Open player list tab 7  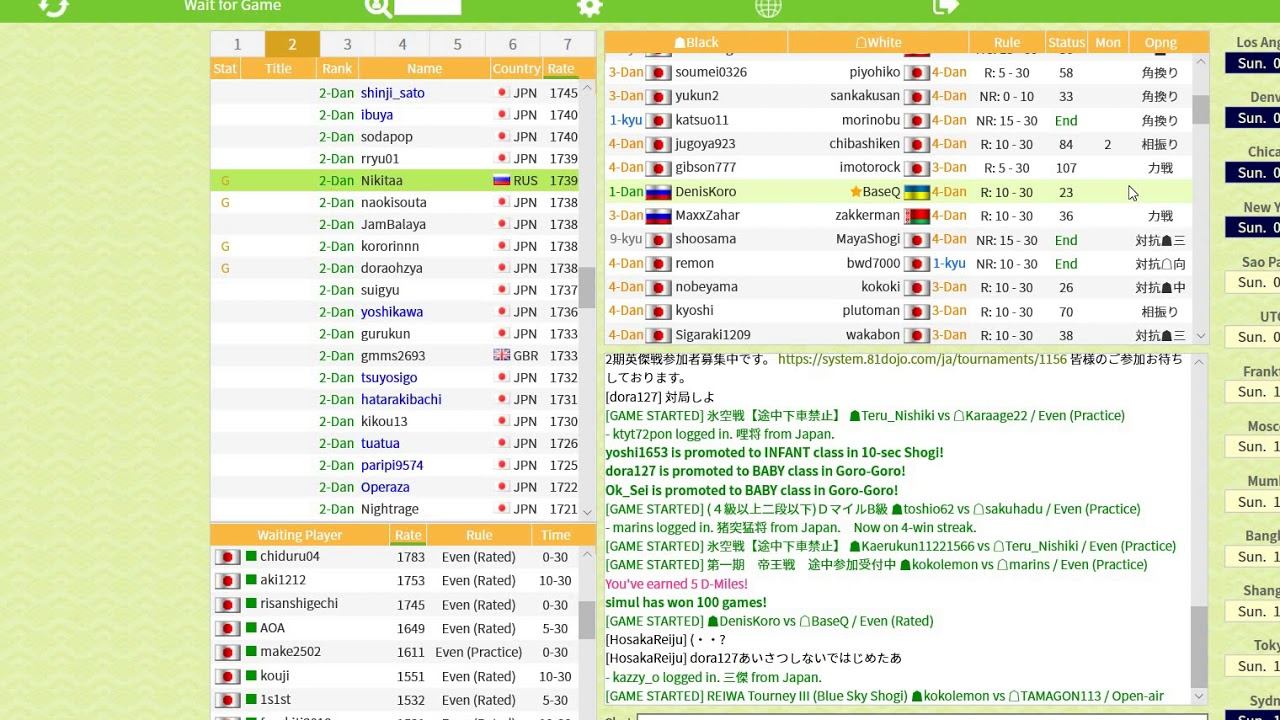click(x=567, y=44)
